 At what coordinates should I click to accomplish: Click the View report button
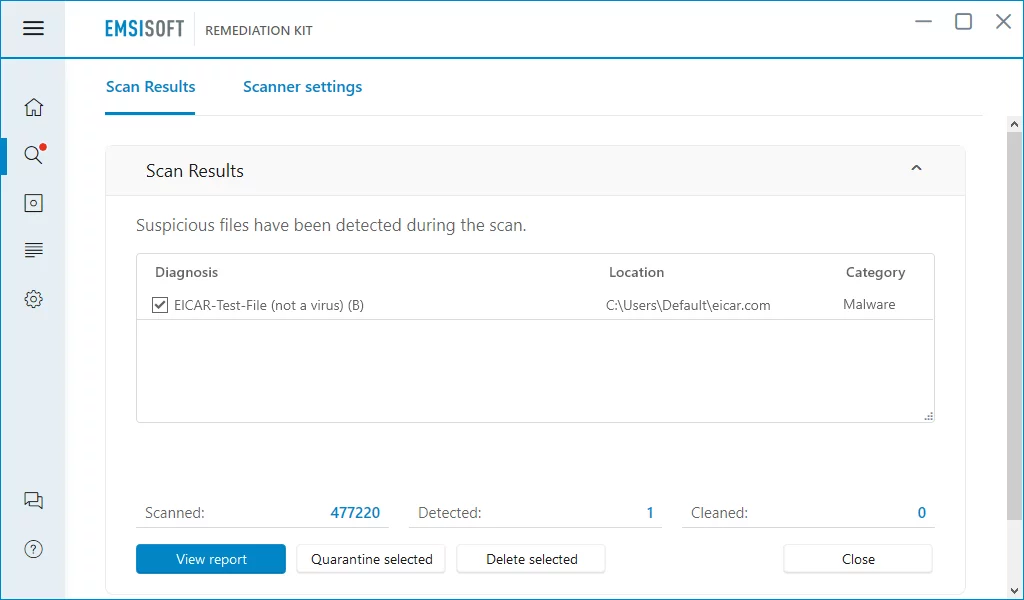(x=211, y=559)
